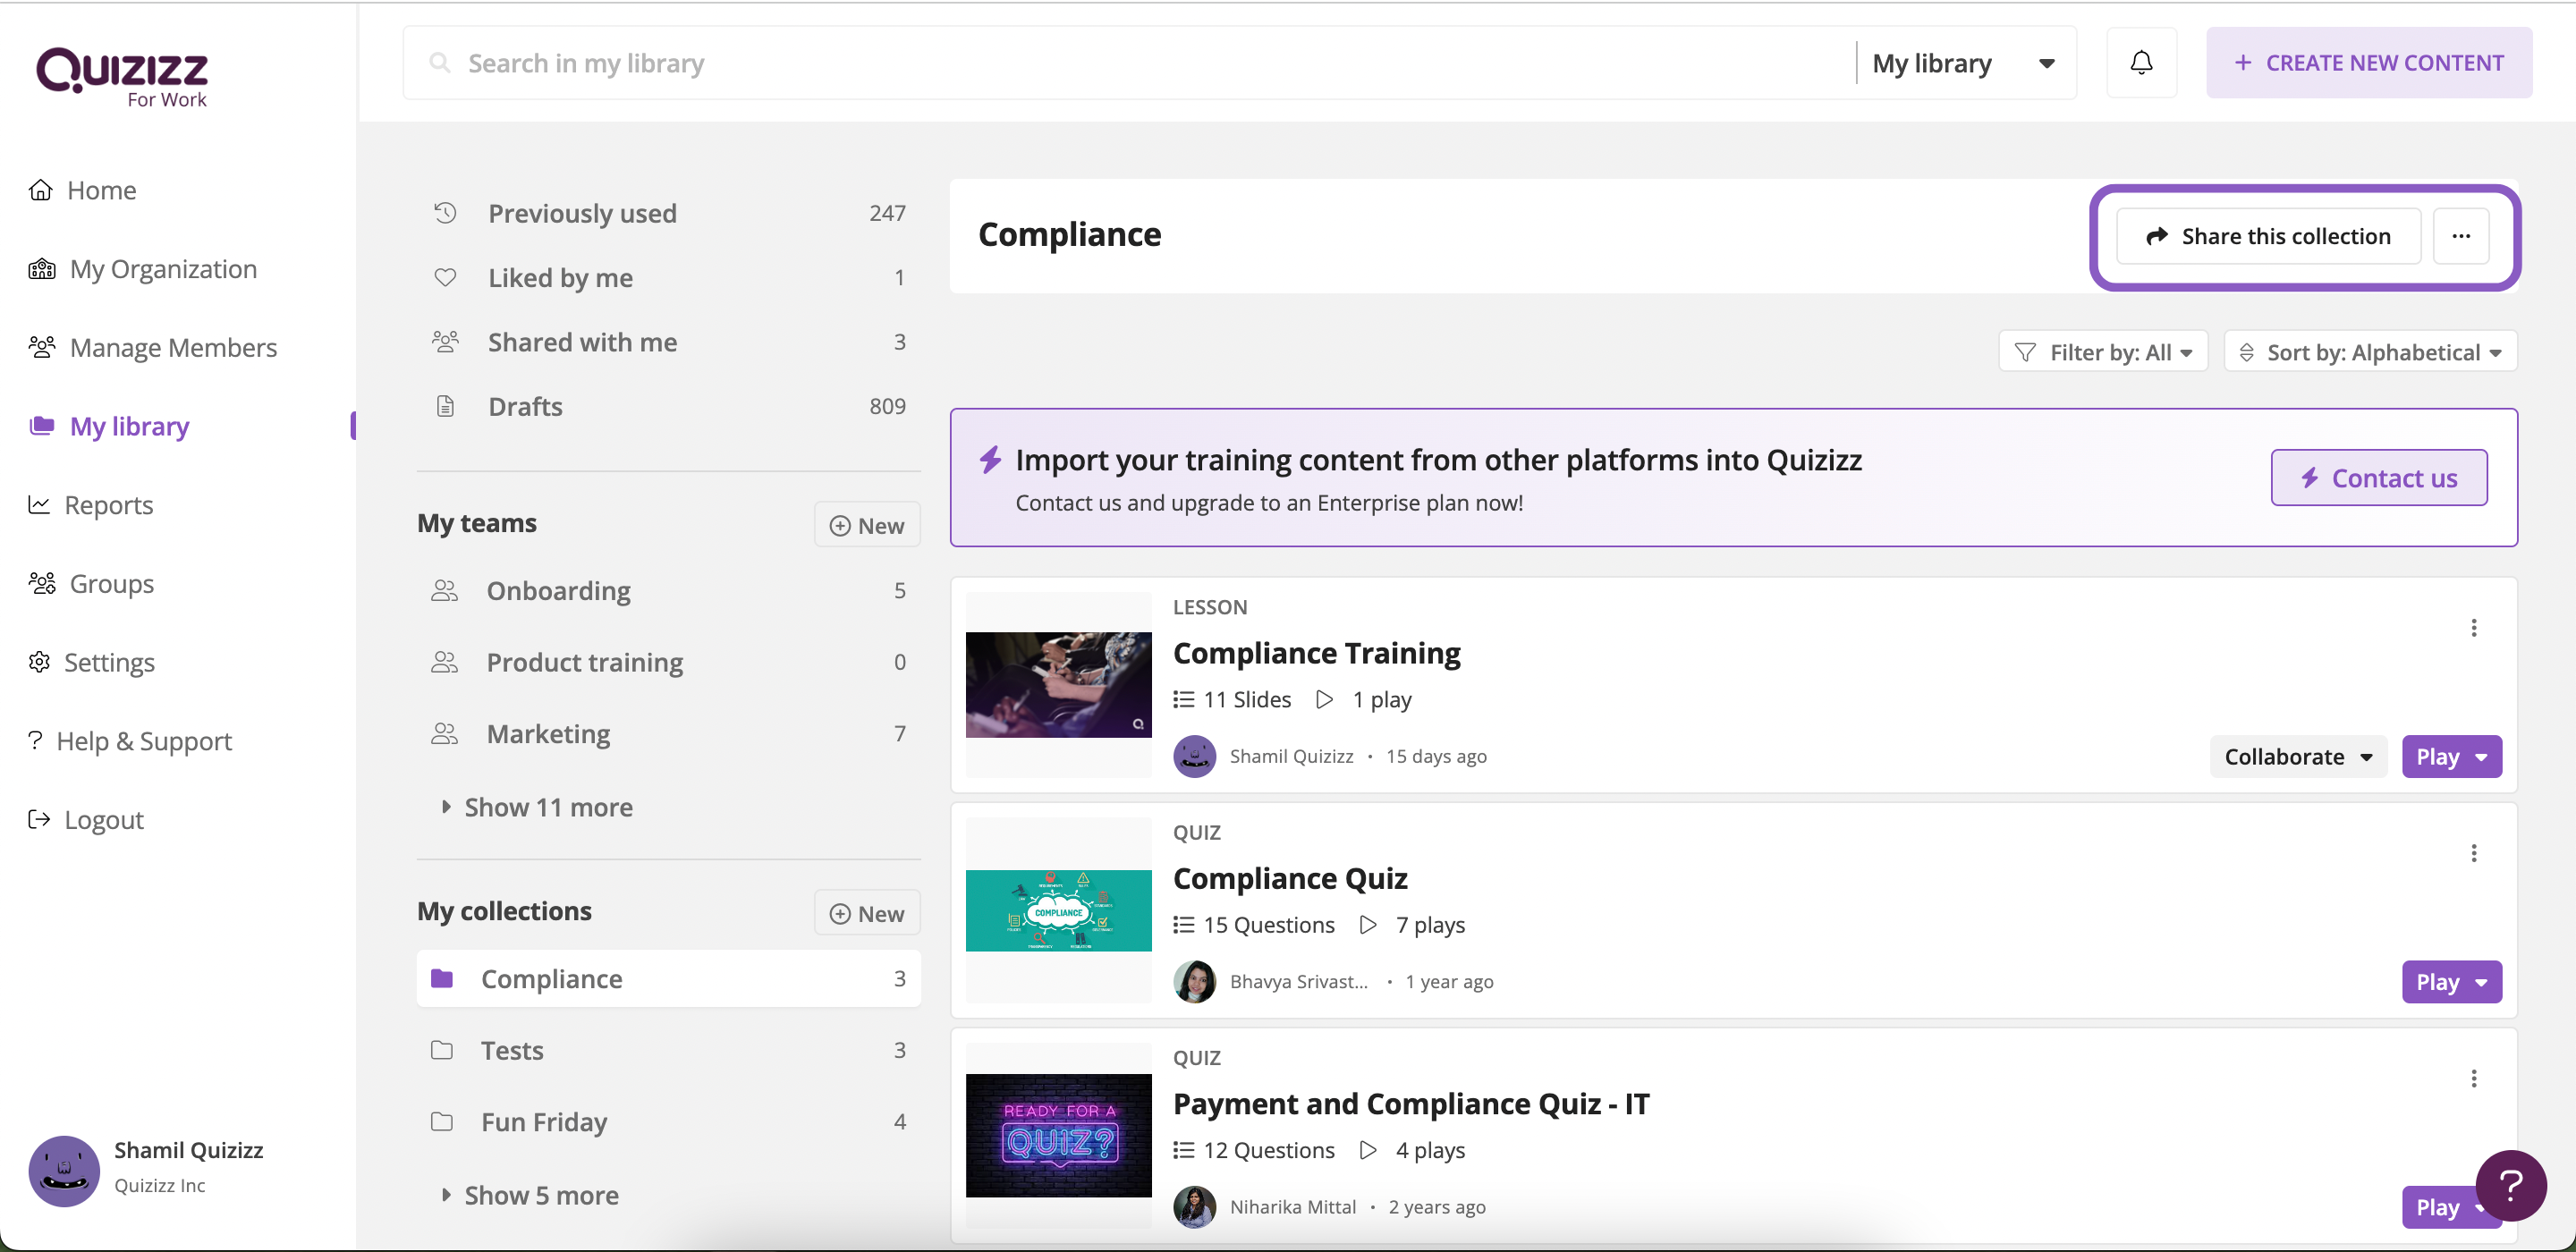Click the Shamil Quizizz profile avatar
The width and height of the screenshot is (2576, 1252).
[x=64, y=1169]
